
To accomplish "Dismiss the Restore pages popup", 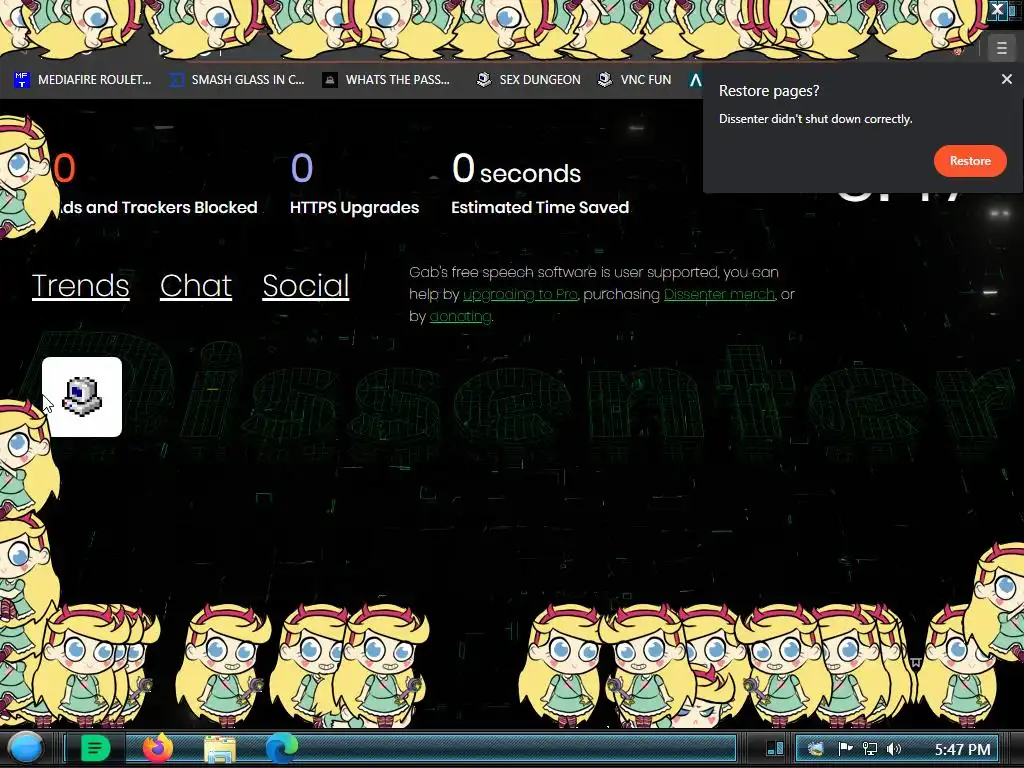I will [x=1006, y=79].
